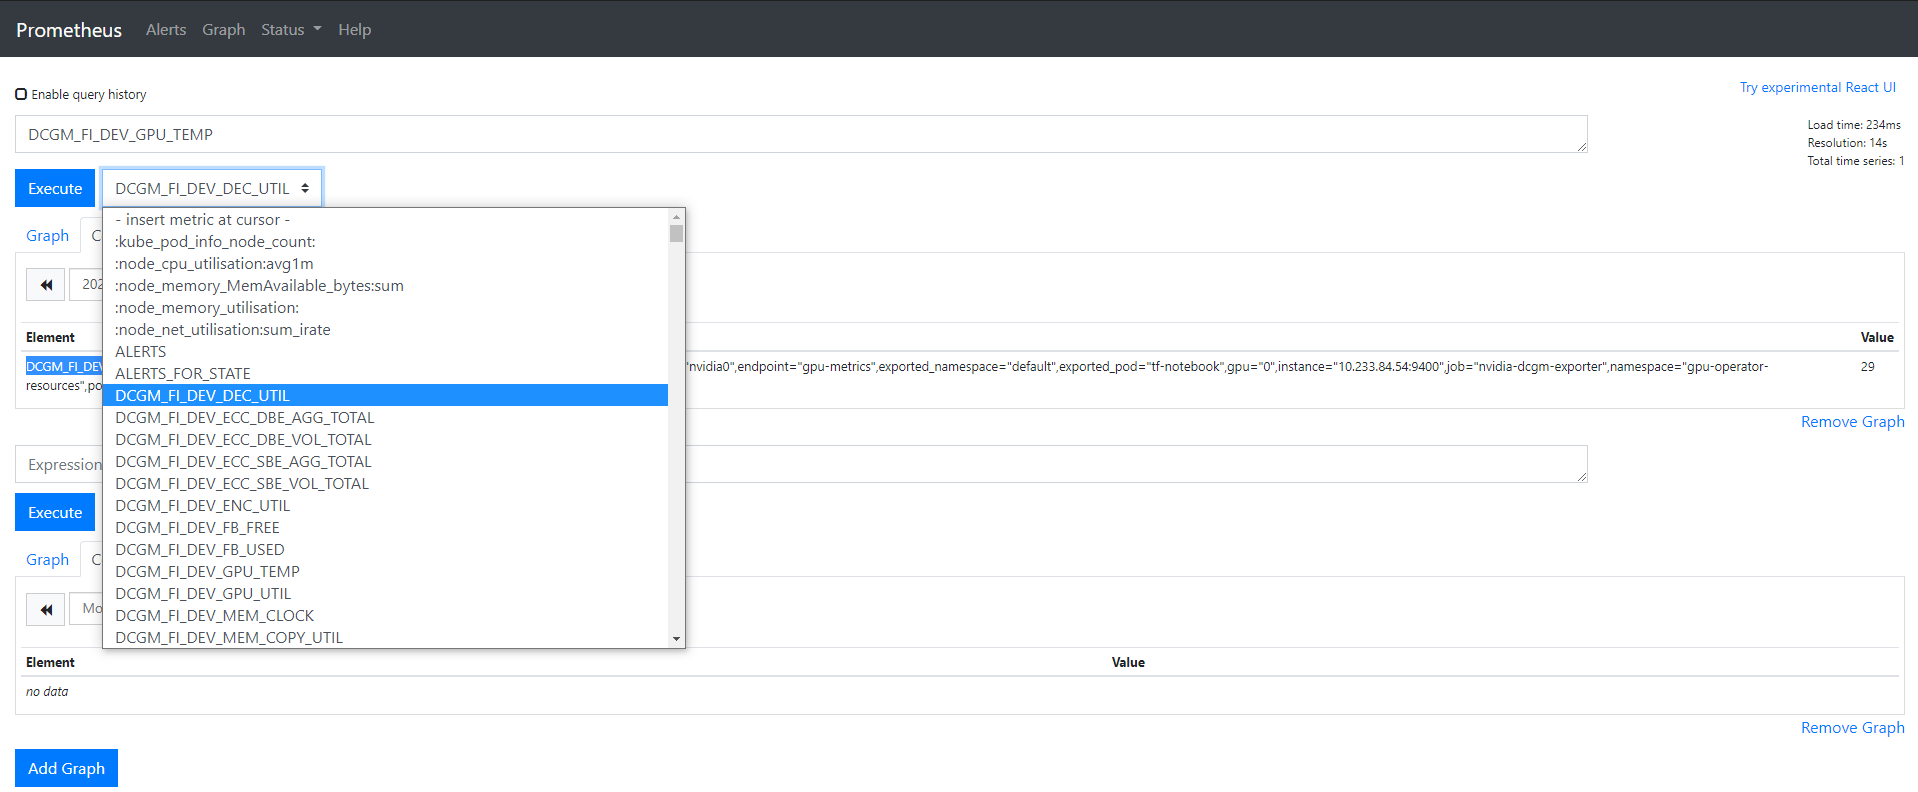The image size is (1918, 792).
Task: Open Try experimental React UI link
Action: coord(1818,87)
